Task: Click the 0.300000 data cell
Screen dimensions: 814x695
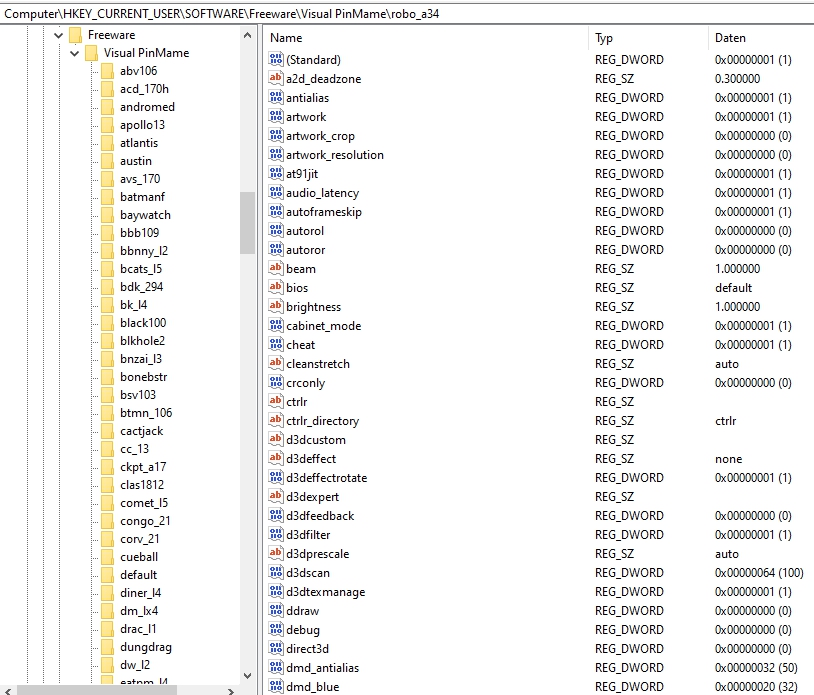Action: tap(737, 78)
